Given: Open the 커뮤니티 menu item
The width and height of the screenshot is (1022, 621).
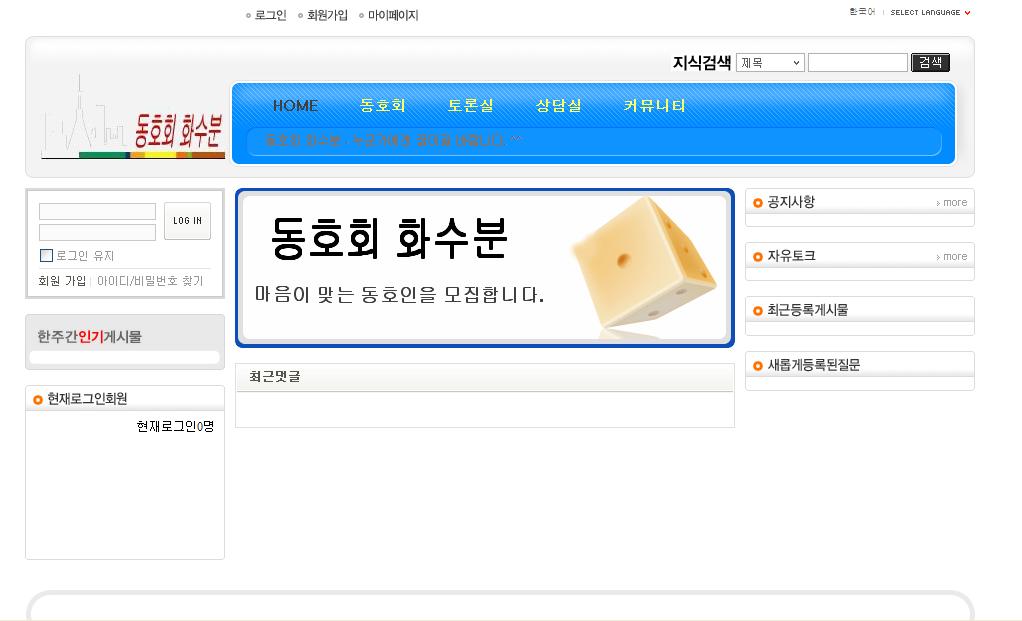Looking at the screenshot, I should [654, 106].
